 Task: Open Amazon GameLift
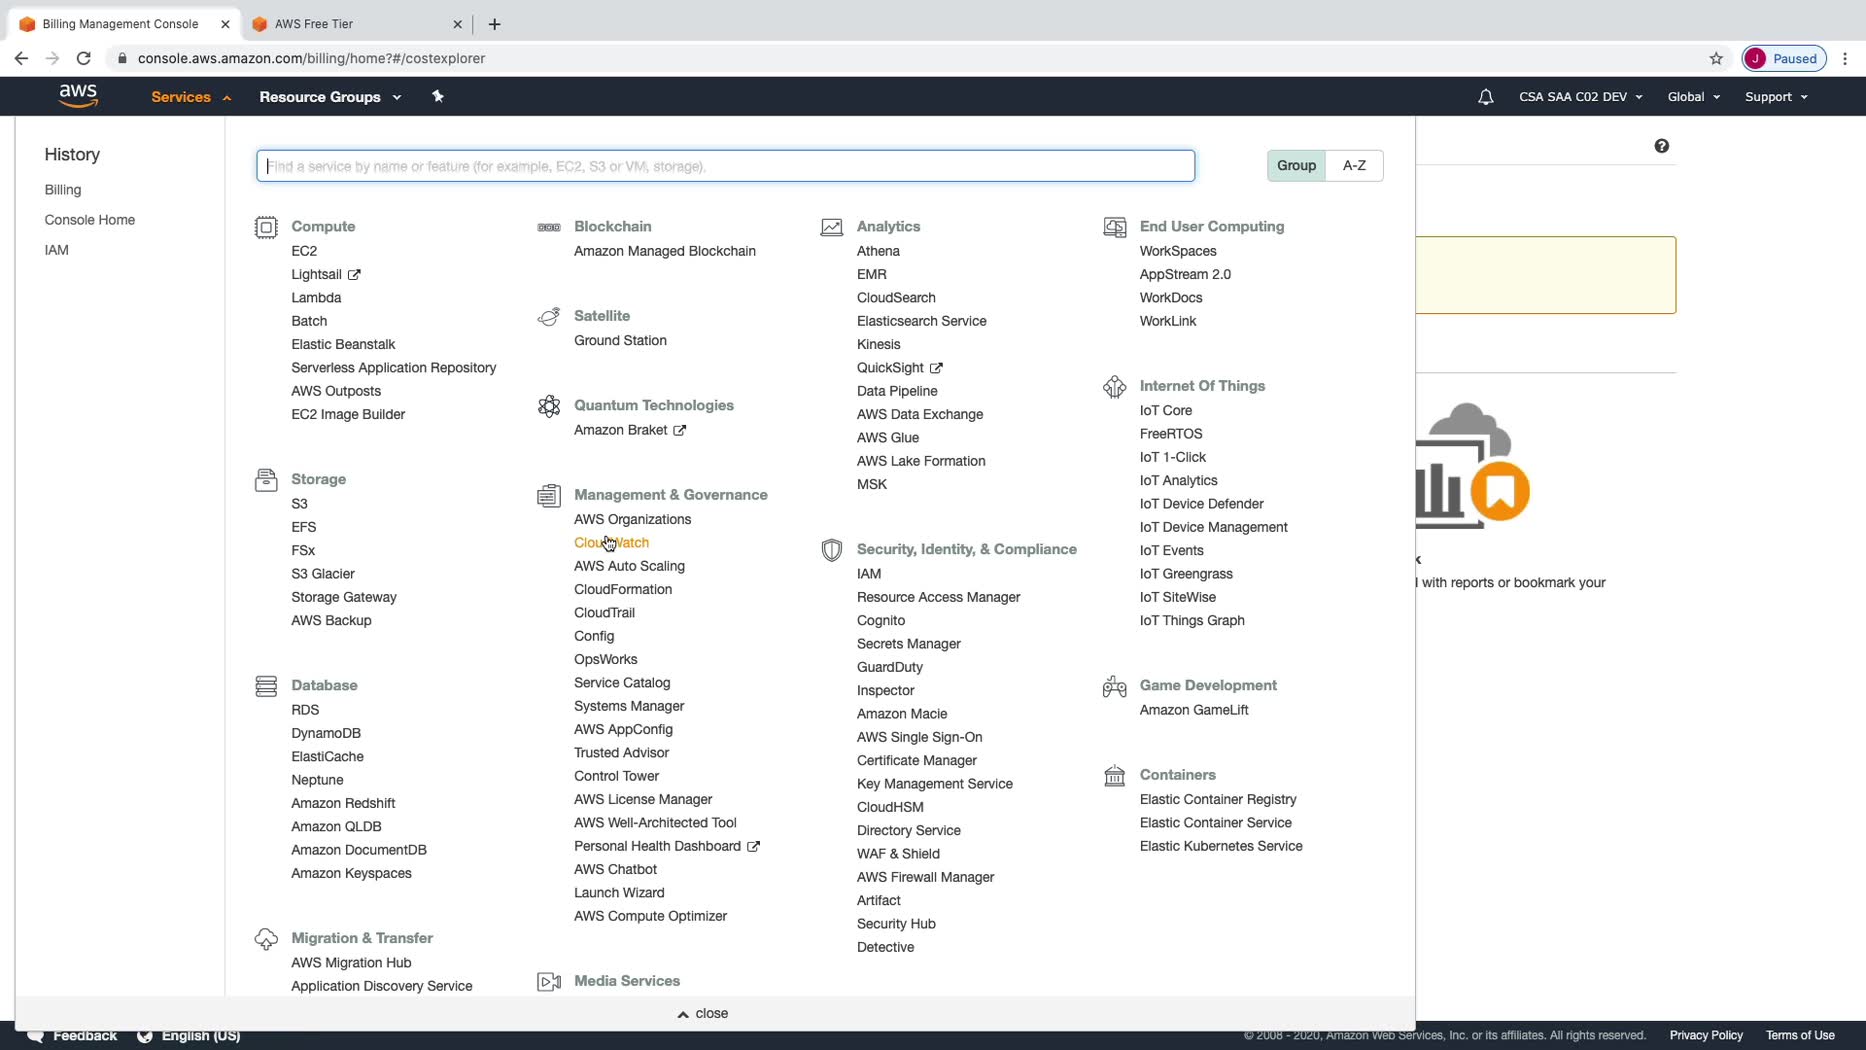[1194, 710]
